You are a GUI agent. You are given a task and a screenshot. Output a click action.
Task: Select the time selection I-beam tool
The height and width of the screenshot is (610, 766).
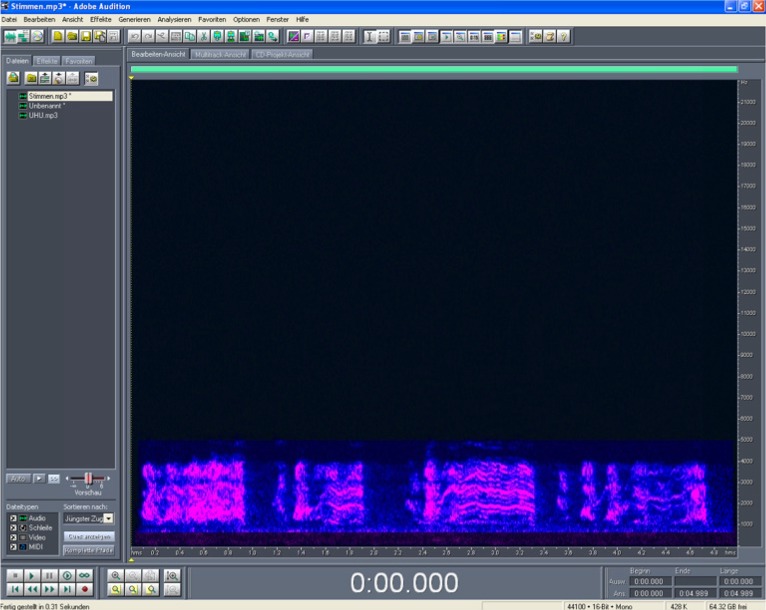point(370,37)
